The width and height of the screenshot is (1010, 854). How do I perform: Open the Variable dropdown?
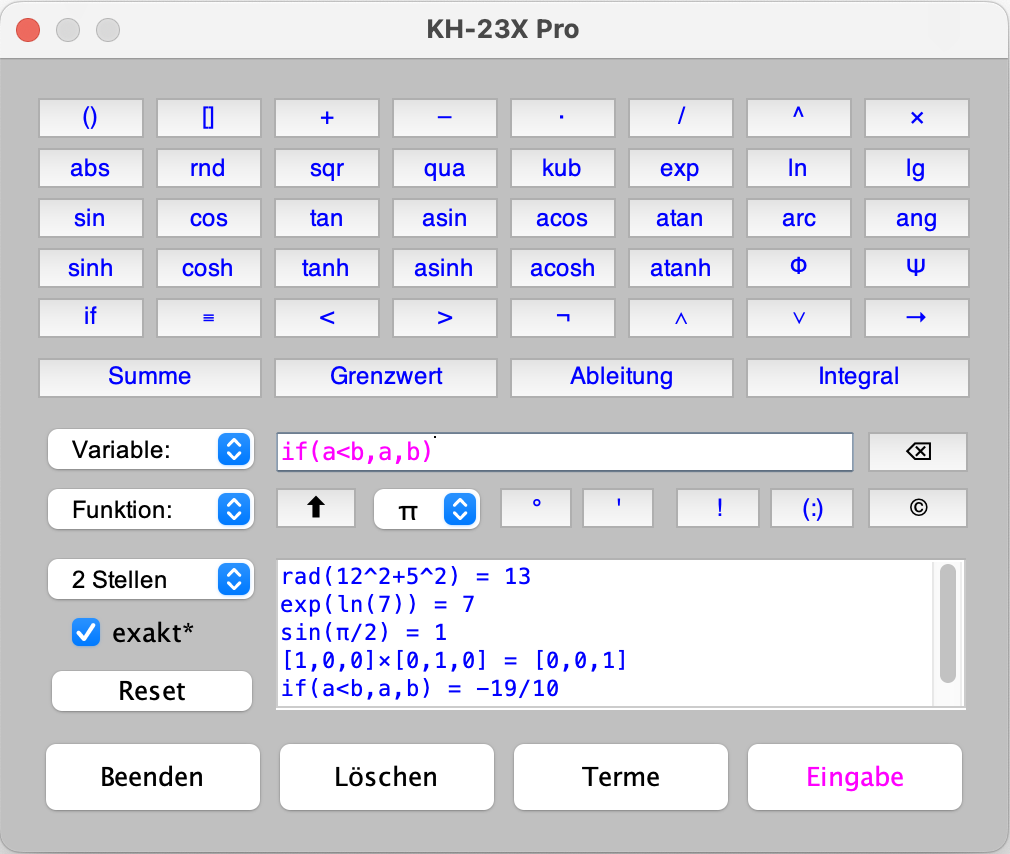coord(150,450)
